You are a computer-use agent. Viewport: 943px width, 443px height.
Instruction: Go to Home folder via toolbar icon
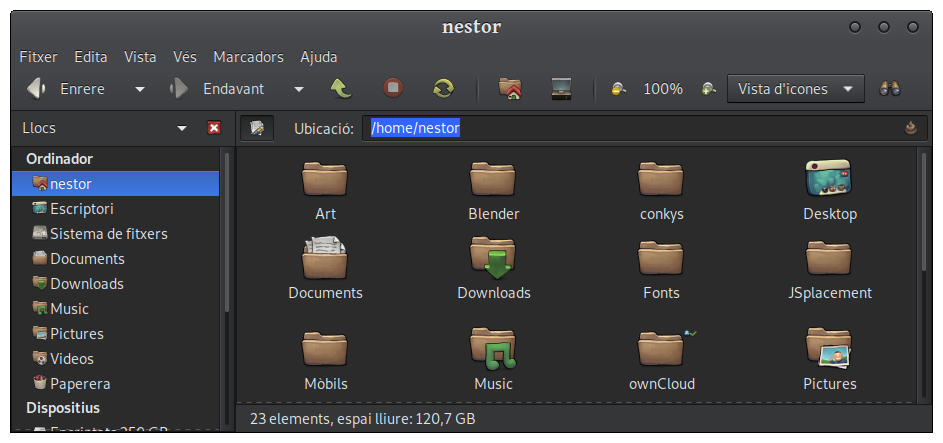[510, 89]
